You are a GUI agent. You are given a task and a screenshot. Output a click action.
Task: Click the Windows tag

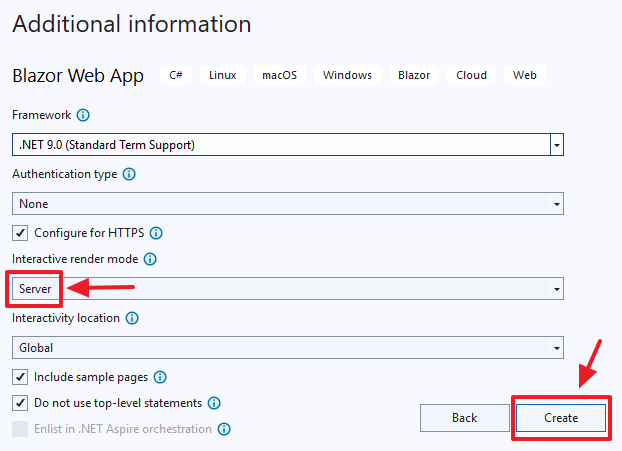click(347, 75)
